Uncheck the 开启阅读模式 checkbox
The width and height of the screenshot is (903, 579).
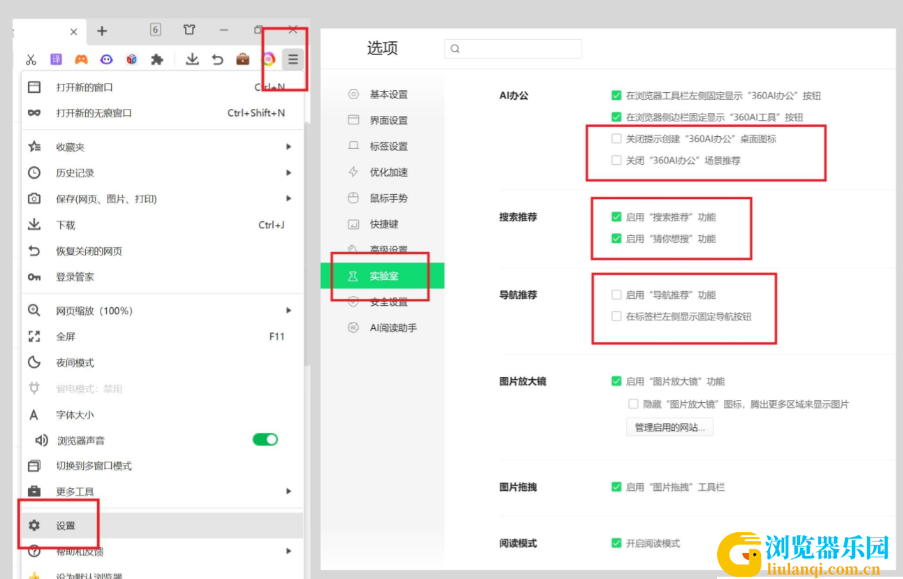pos(616,543)
